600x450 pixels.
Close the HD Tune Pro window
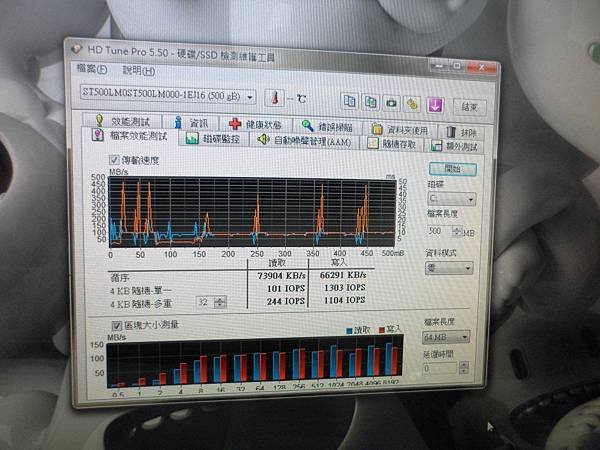pyautogui.click(x=481, y=68)
